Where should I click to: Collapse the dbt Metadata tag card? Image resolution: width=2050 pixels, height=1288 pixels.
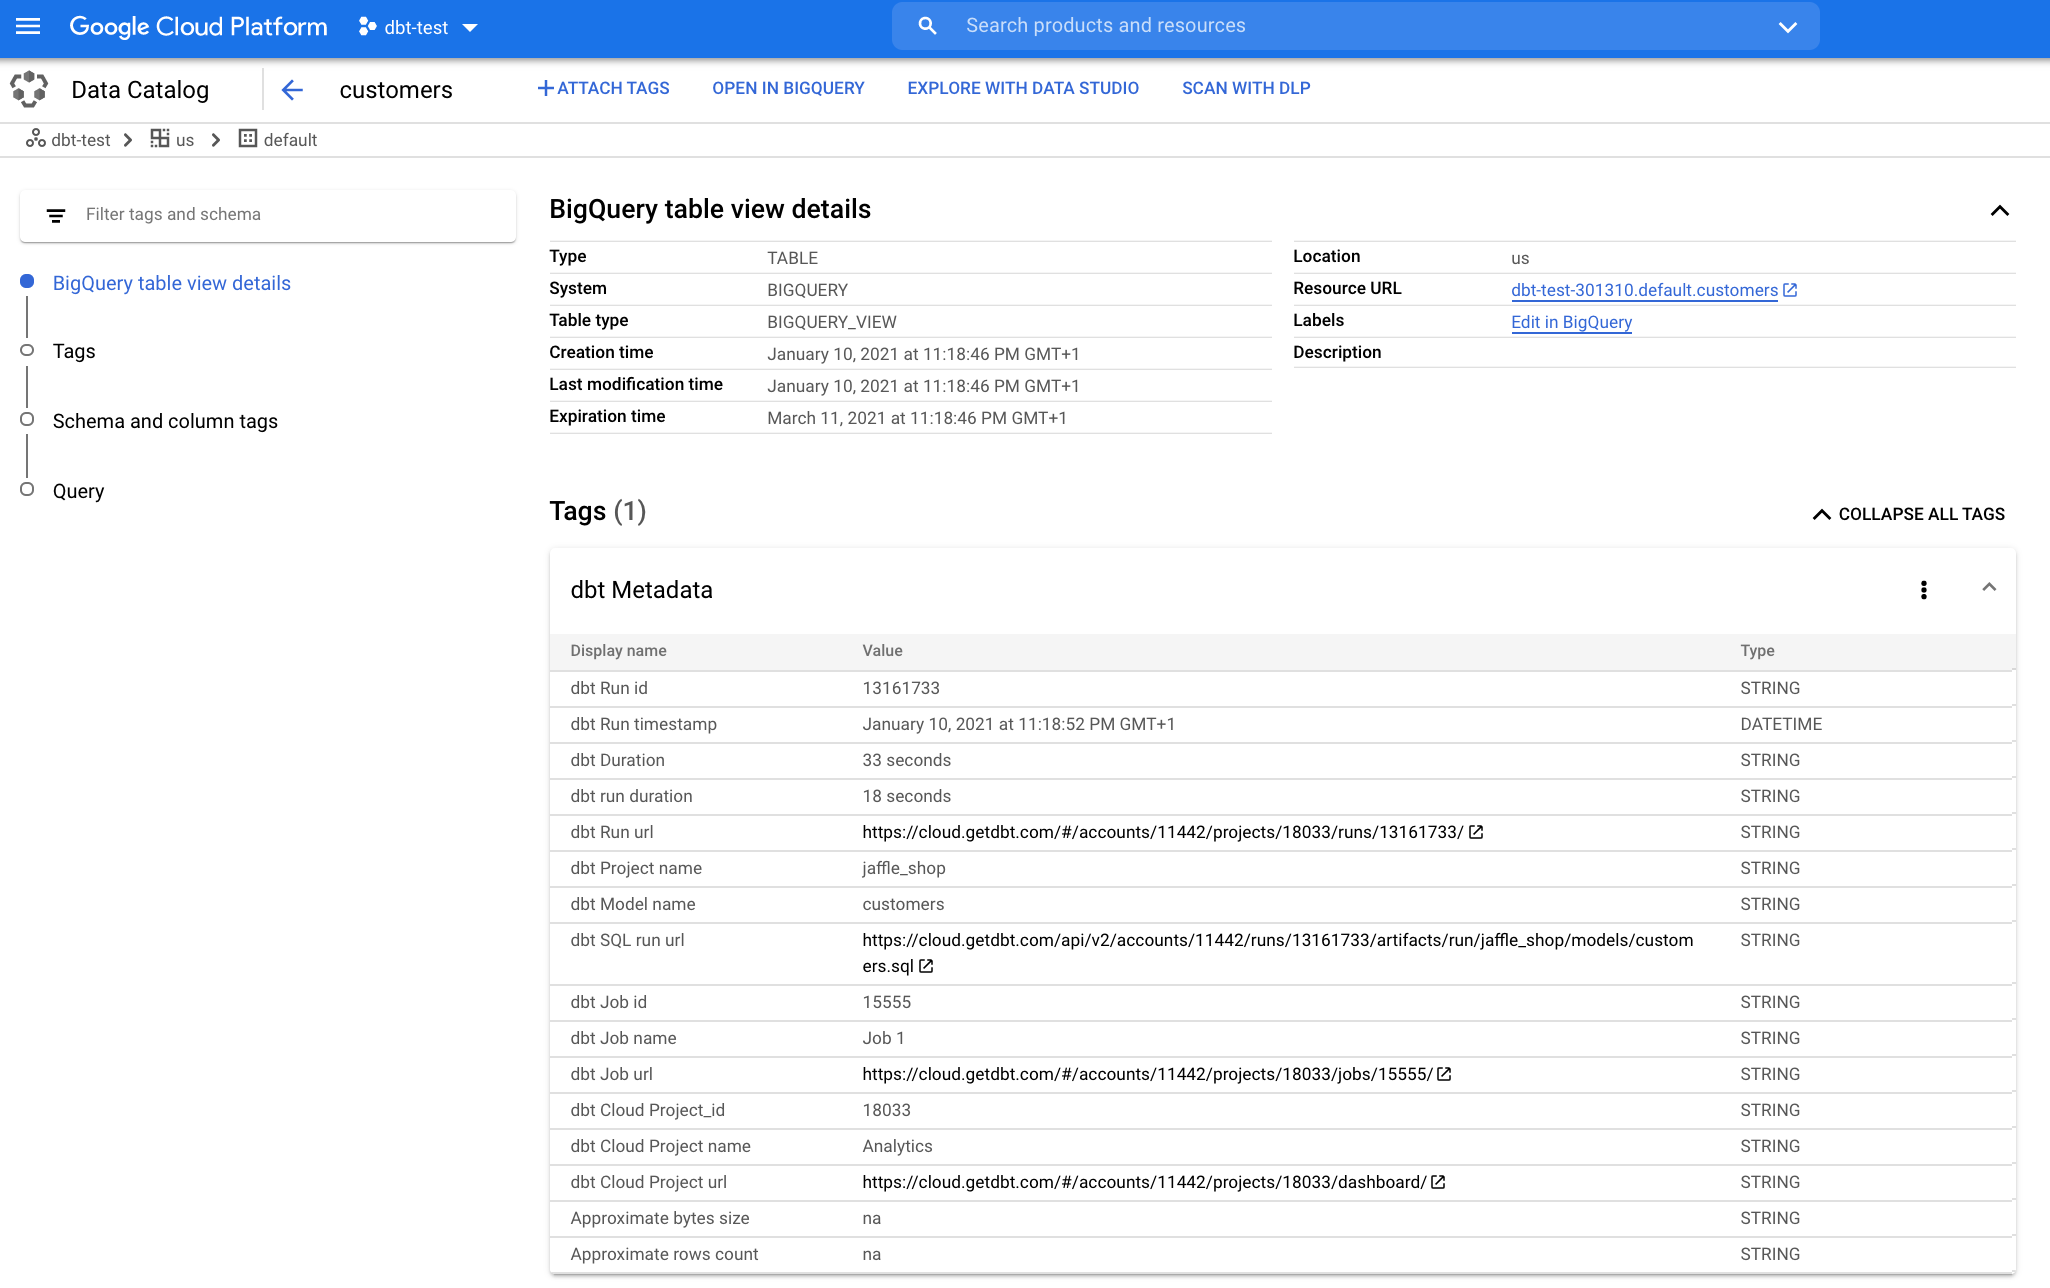click(1988, 588)
